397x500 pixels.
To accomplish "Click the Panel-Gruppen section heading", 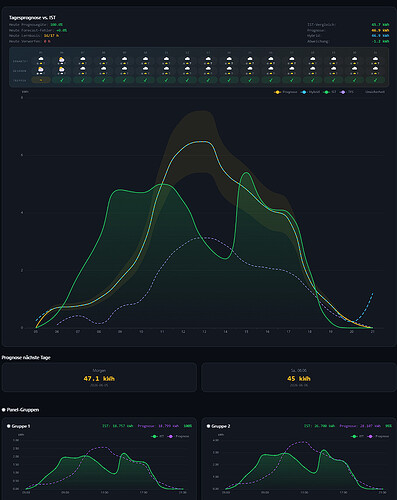I will (21, 410).
